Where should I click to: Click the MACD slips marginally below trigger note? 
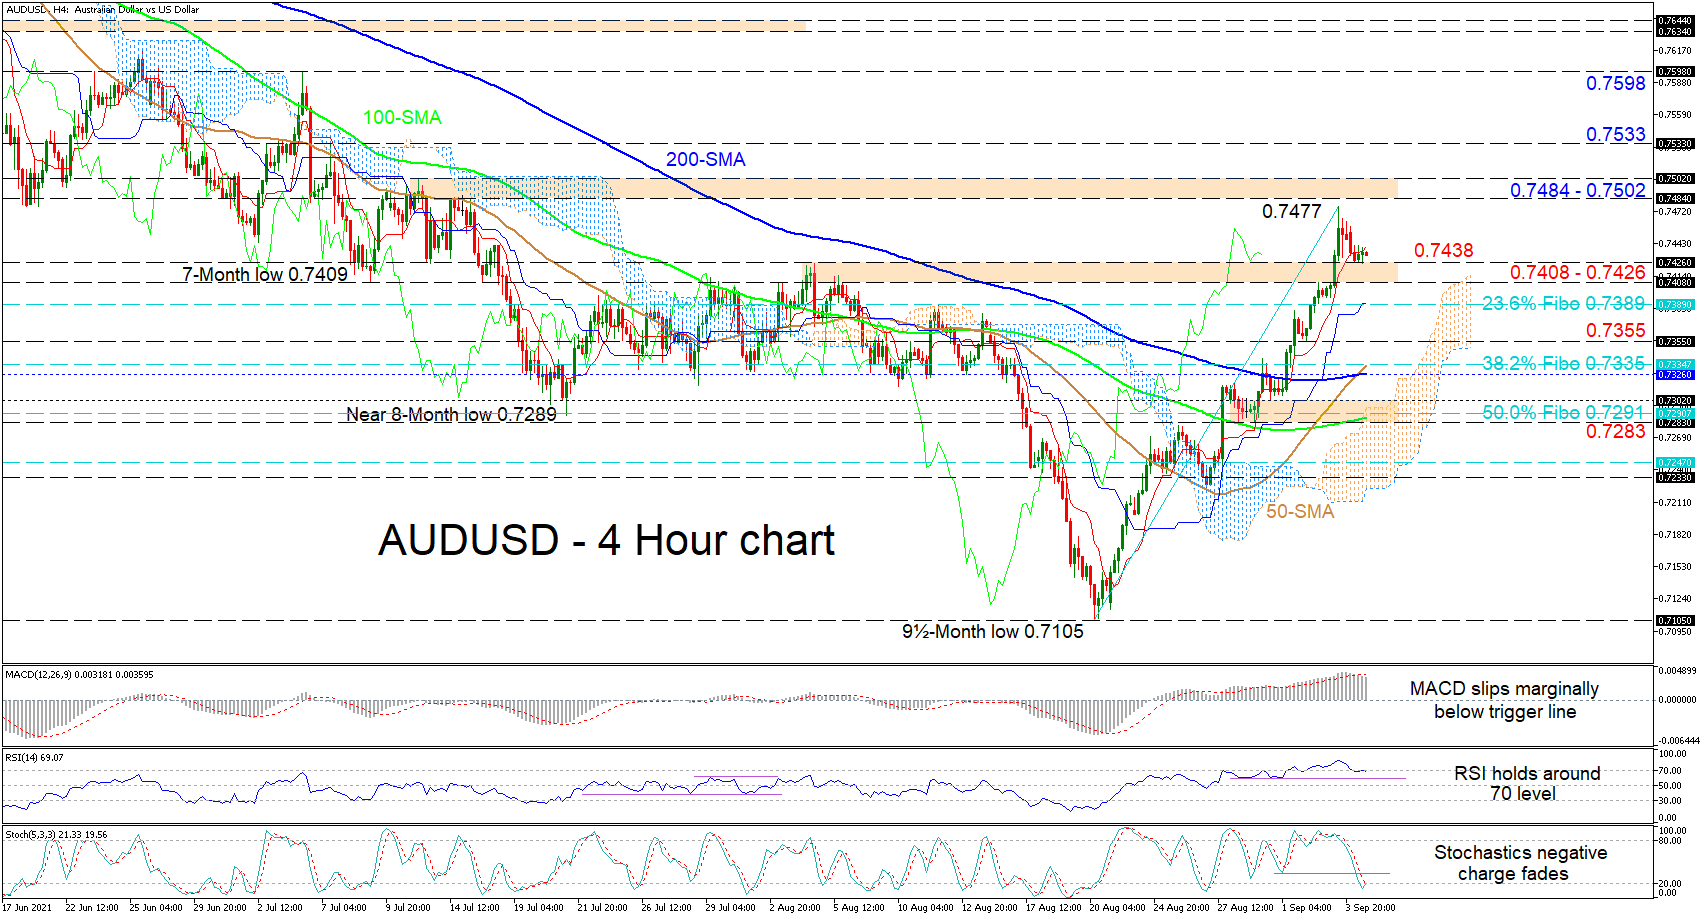[1505, 700]
